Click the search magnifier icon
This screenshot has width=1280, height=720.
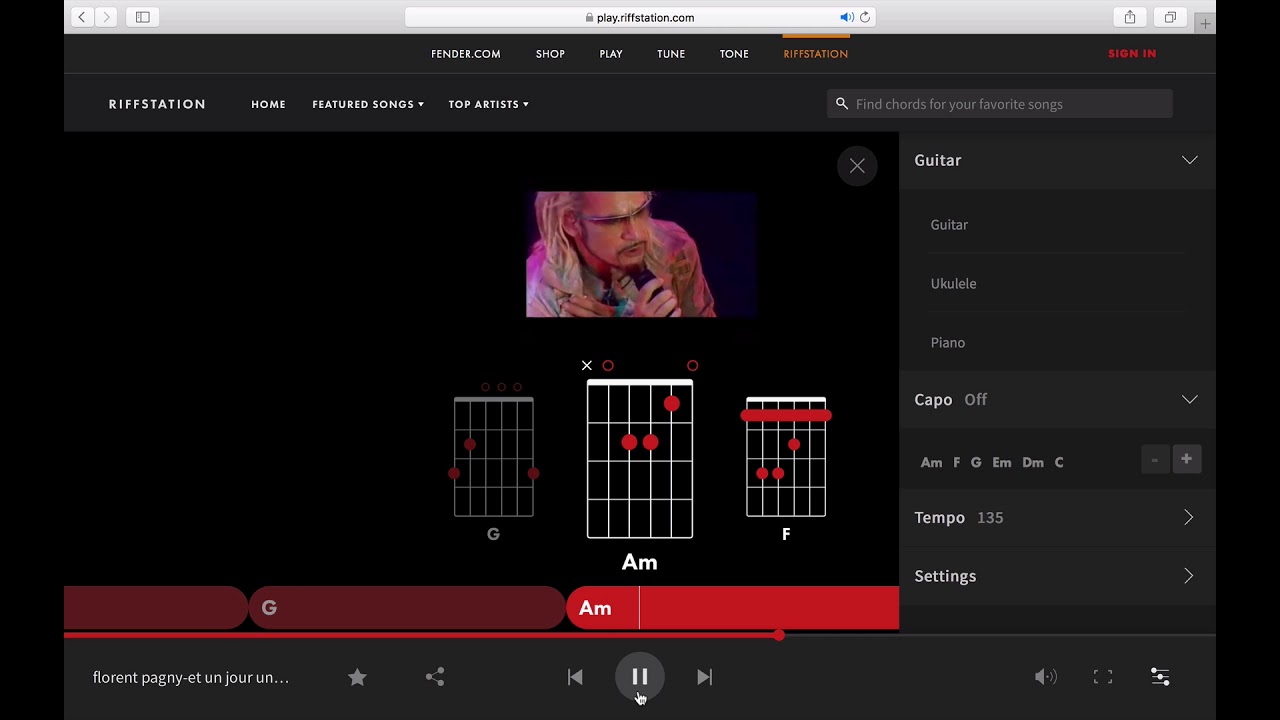click(842, 104)
